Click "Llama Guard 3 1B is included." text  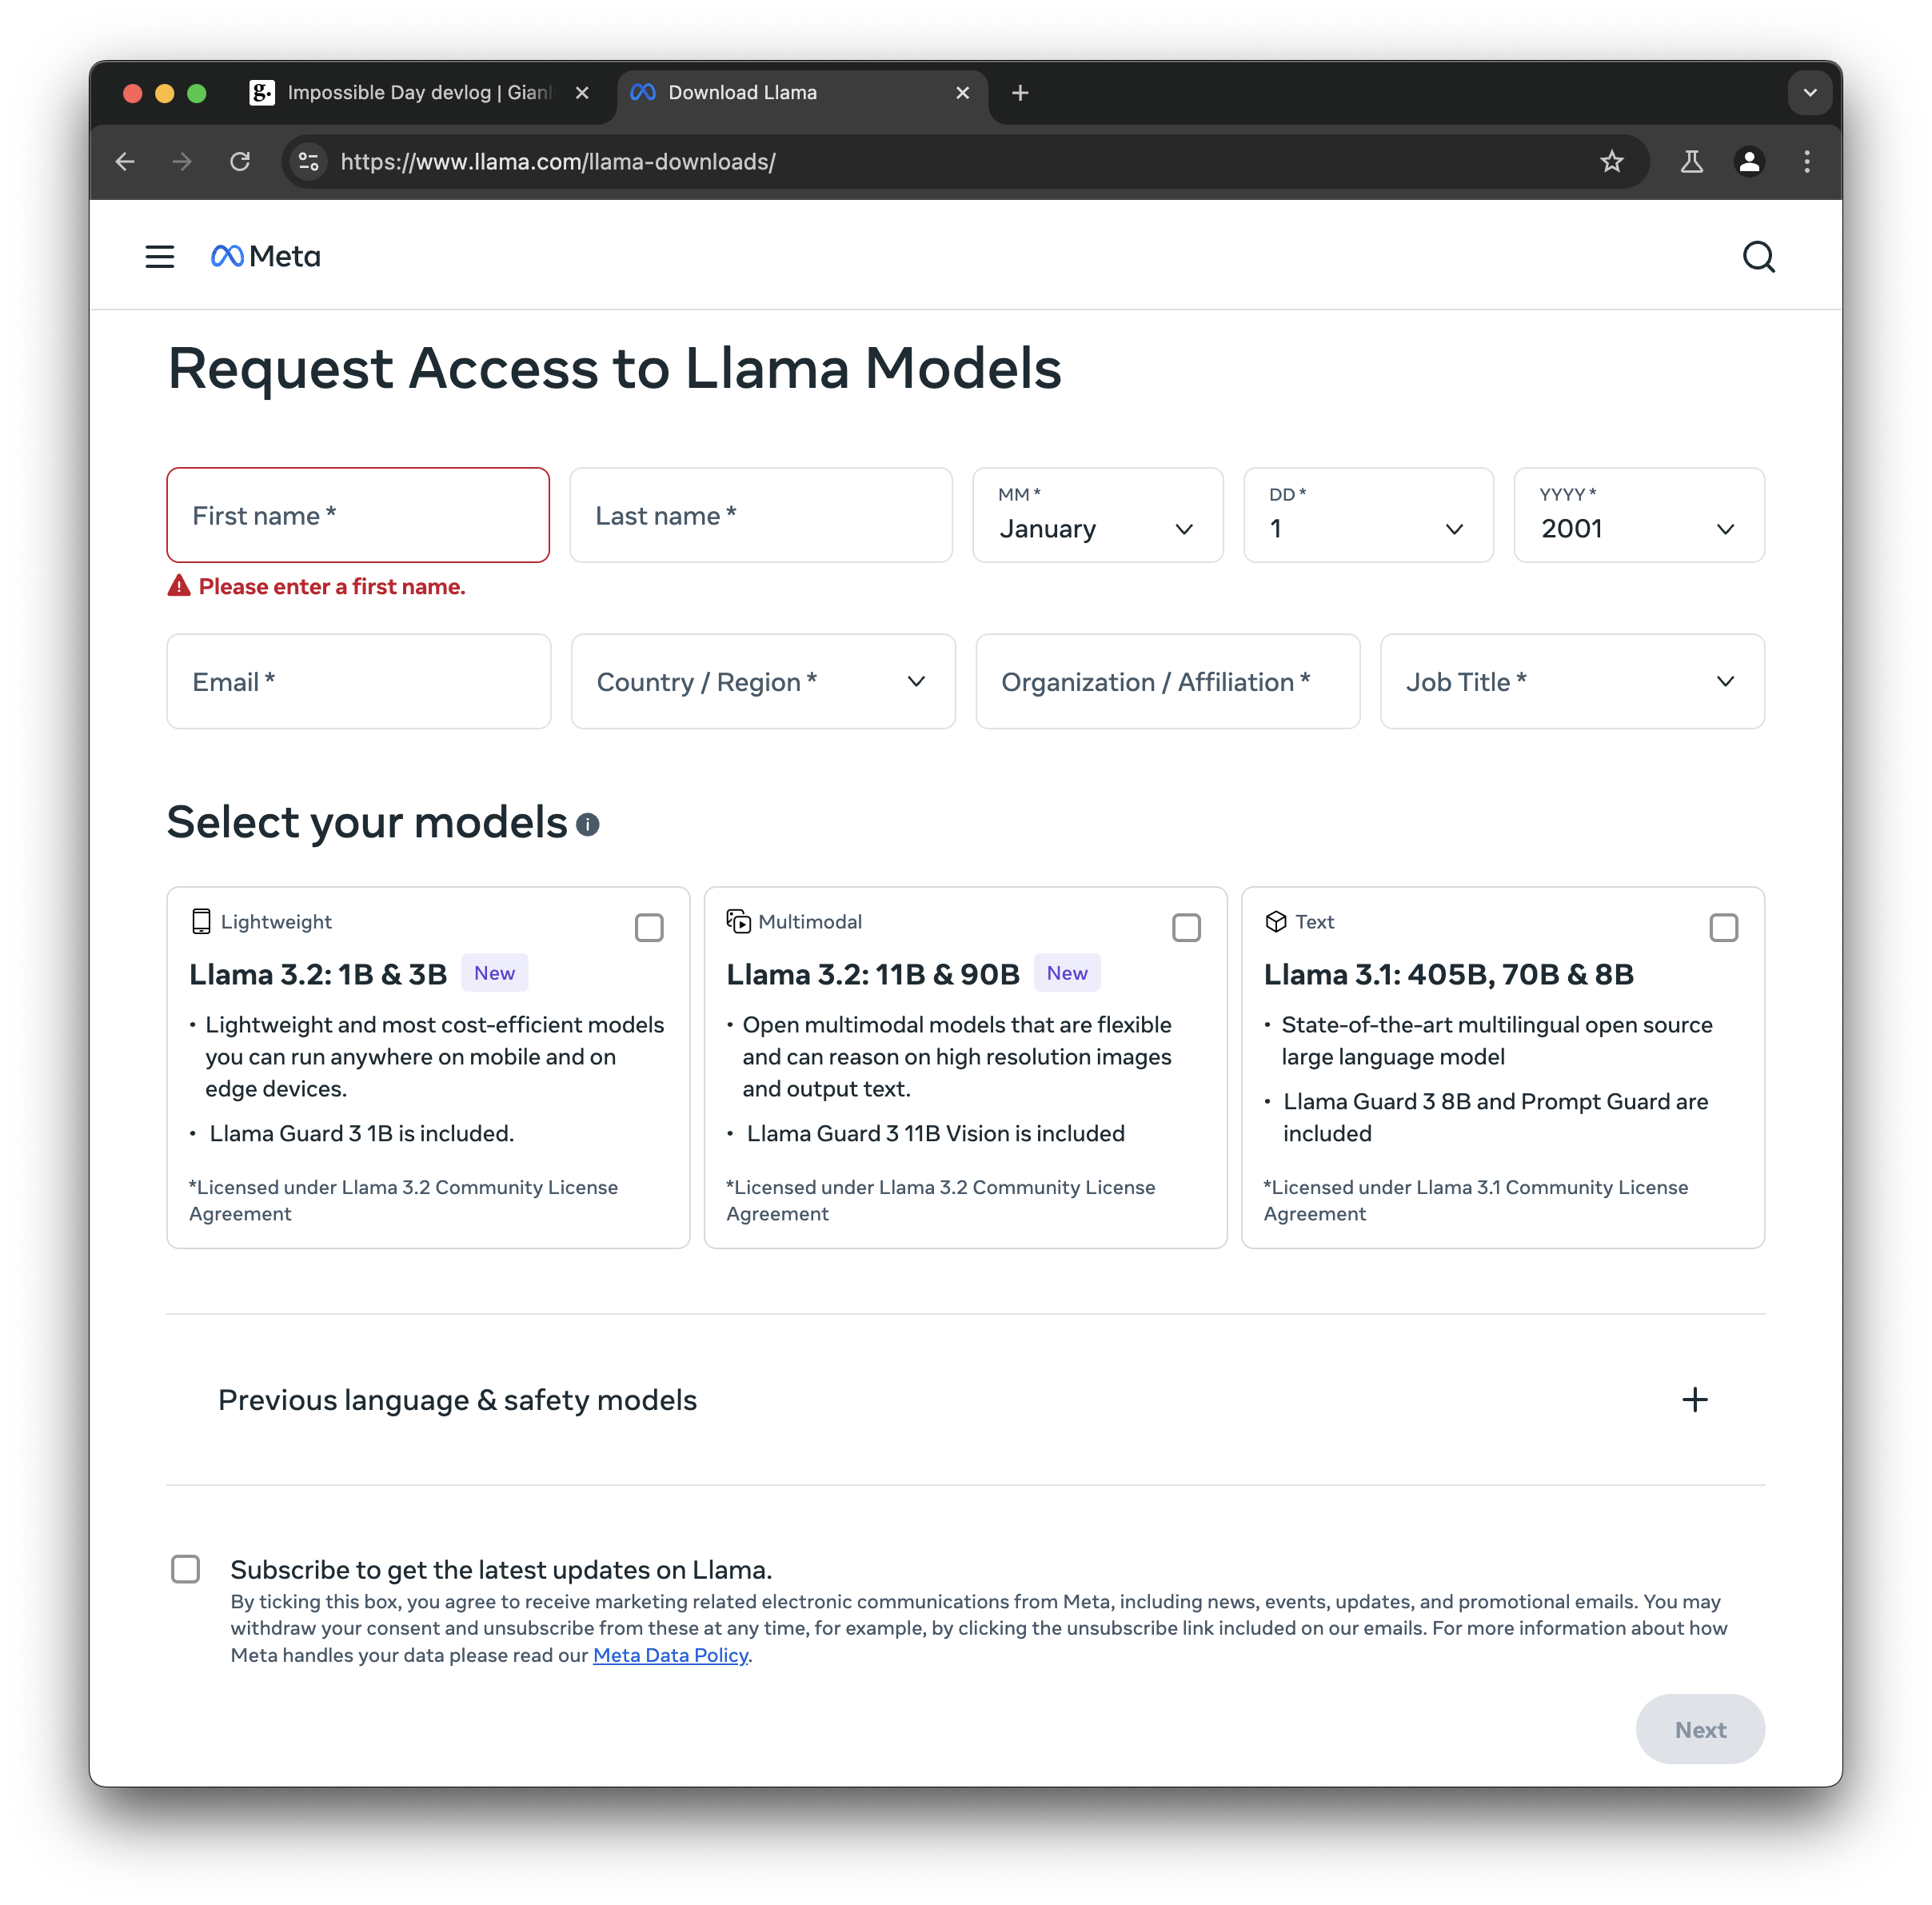coord(362,1133)
